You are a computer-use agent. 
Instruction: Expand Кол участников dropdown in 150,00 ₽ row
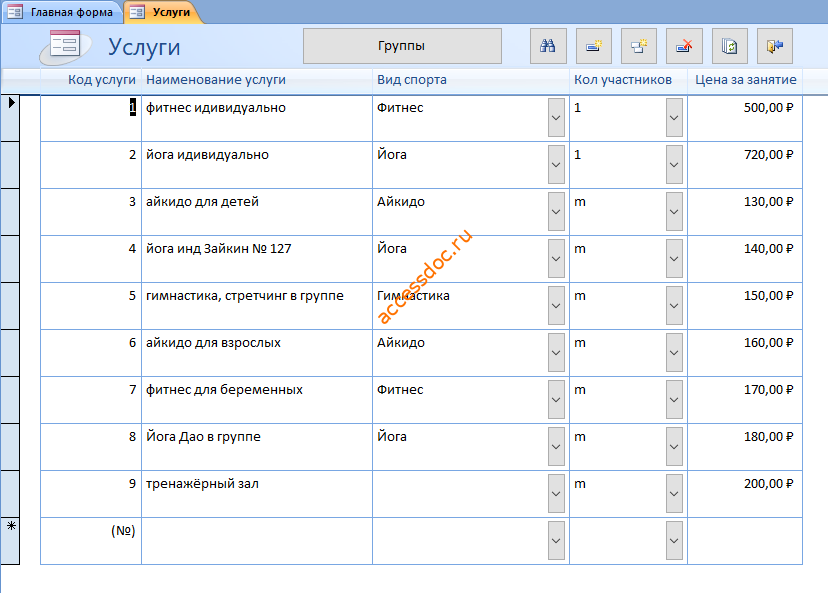click(674, 305)
